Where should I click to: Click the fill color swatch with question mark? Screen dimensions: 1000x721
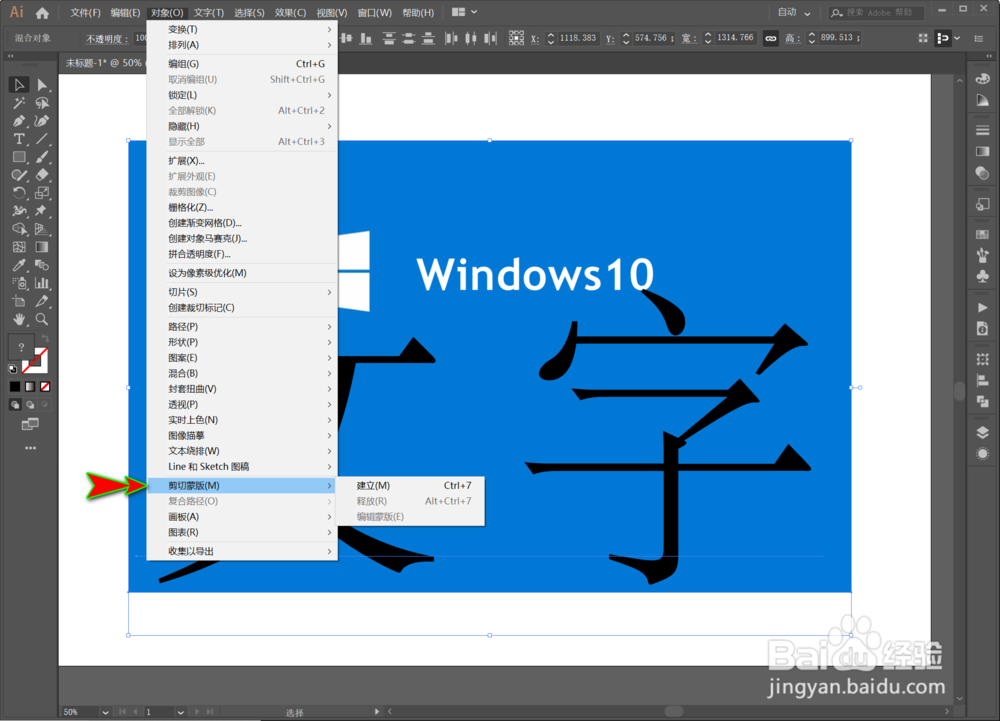point(21,347)
